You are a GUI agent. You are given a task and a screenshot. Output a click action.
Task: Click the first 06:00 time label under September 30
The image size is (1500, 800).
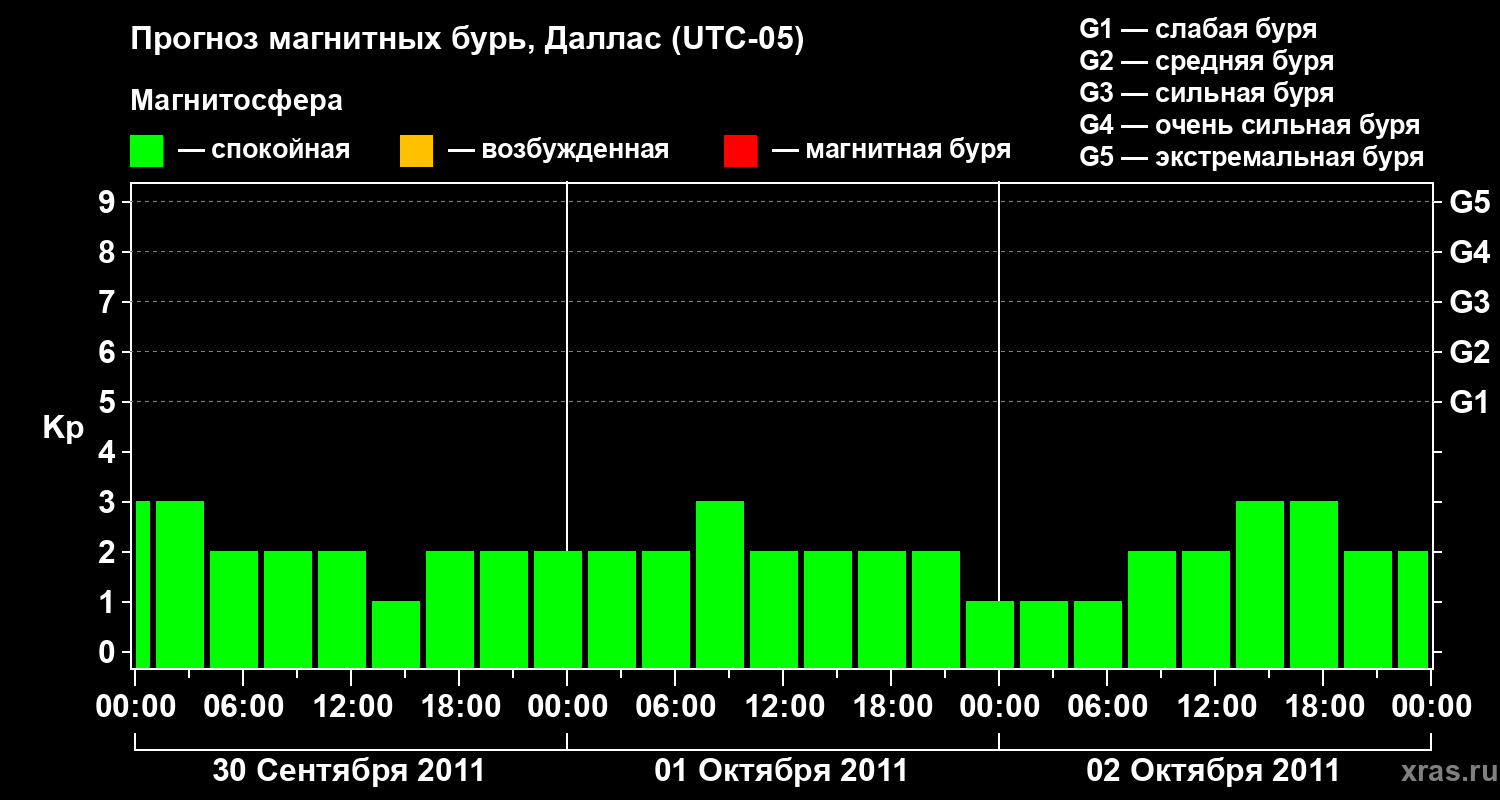pos(245,707)
